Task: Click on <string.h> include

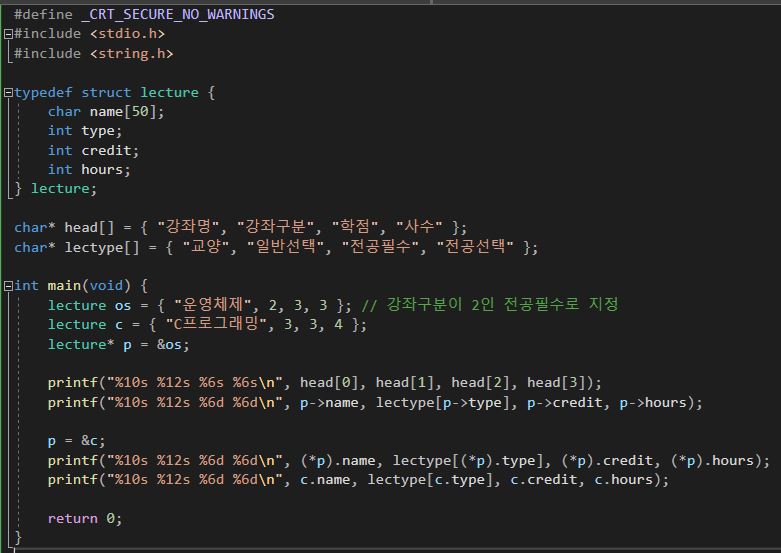Action: pos(131,53)
